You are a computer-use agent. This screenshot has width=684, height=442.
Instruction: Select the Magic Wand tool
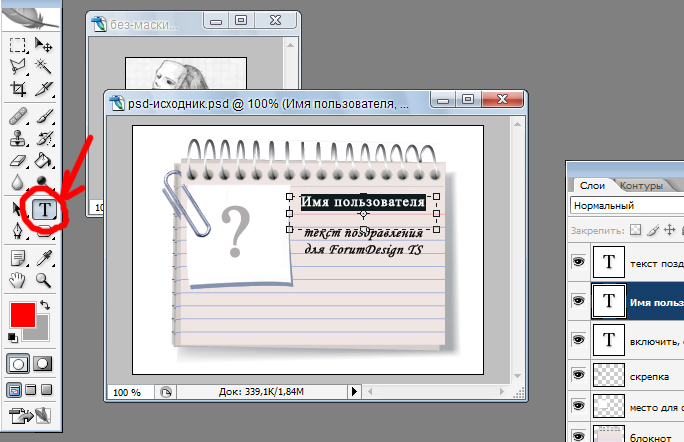coord(44,67)
